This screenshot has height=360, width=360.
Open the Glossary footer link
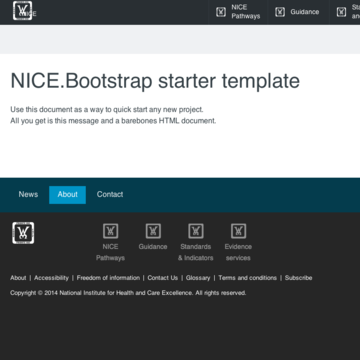tap(198, 278)
